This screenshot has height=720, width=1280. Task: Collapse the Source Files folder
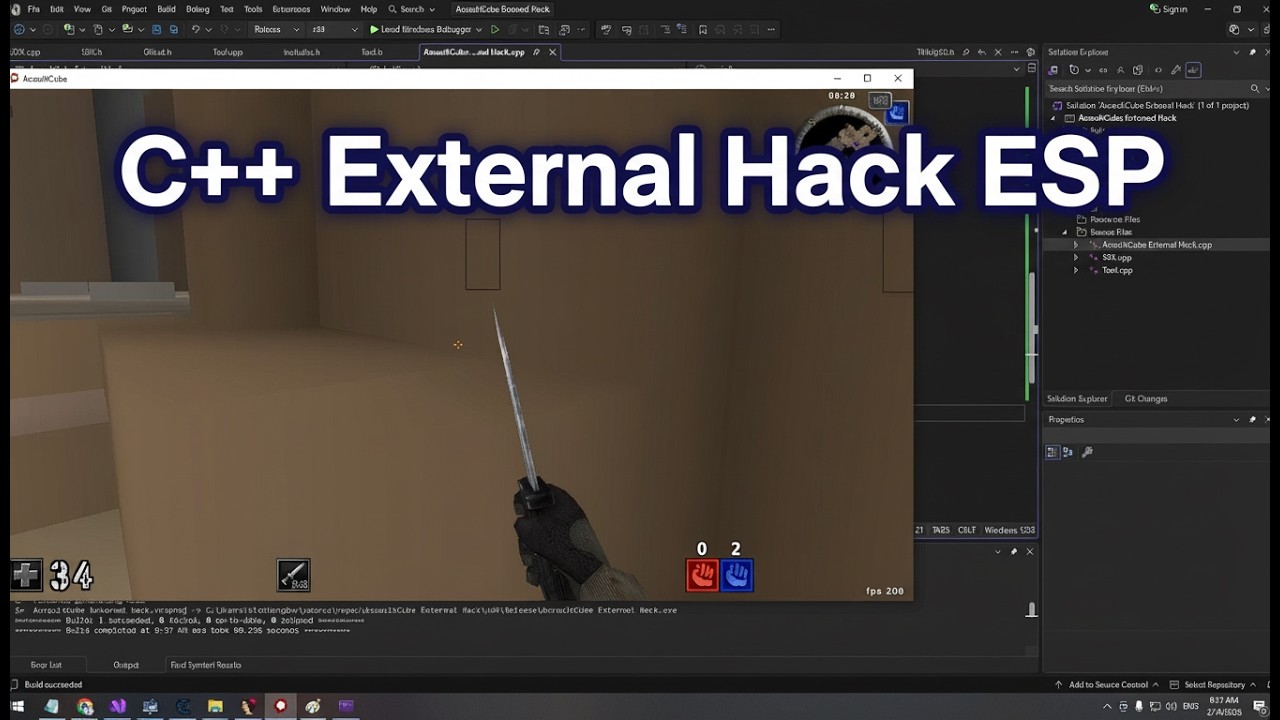1065,232
